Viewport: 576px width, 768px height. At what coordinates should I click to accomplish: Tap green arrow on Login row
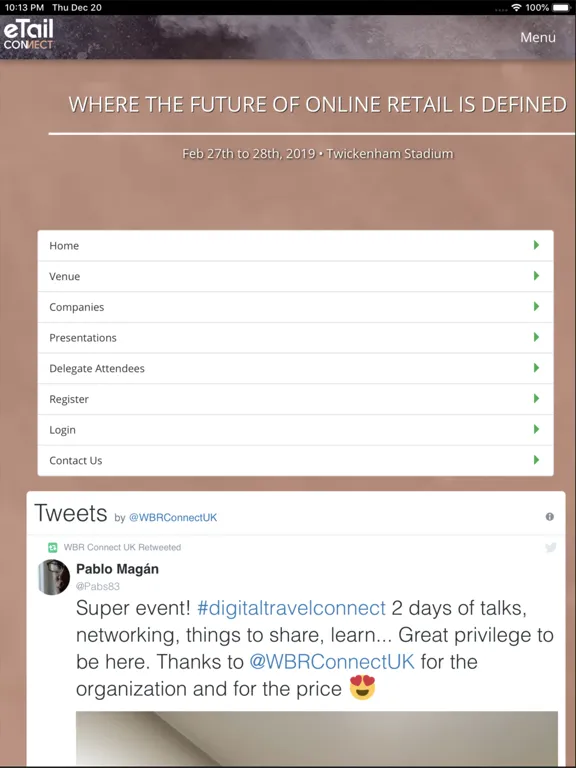536,429
